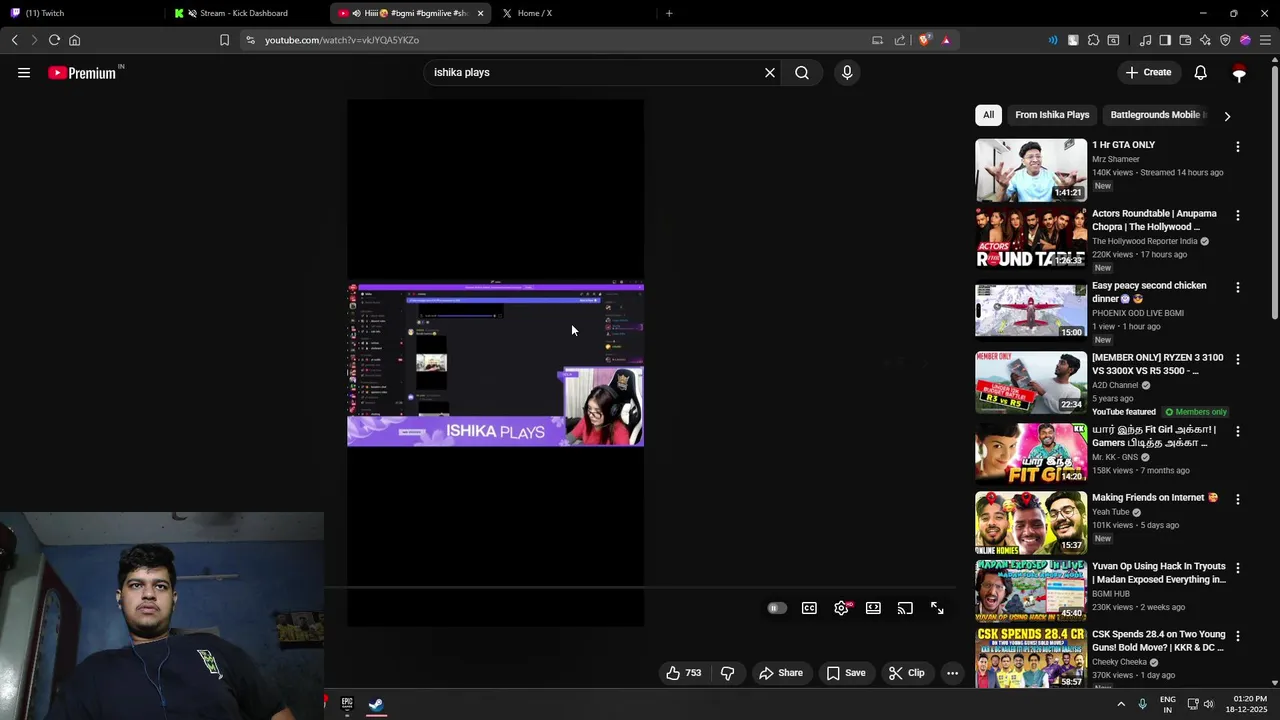Open more actions three-dot button under video
Screen dimensions: 1280x720
click(x=953, y=673)
